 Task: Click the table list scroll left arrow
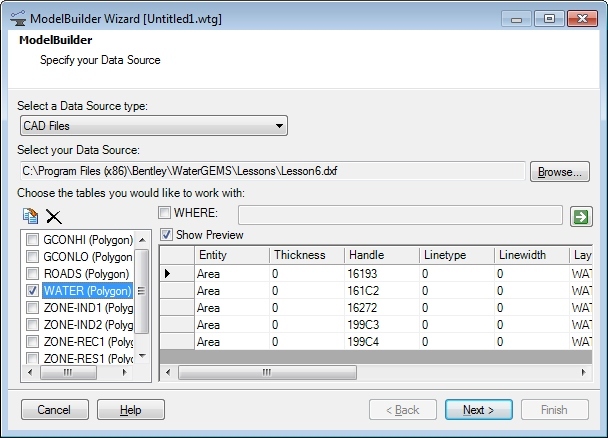(30, 372)
